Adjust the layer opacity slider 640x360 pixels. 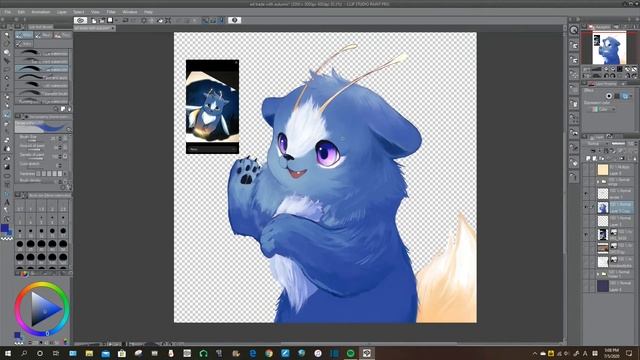(618, 143)
